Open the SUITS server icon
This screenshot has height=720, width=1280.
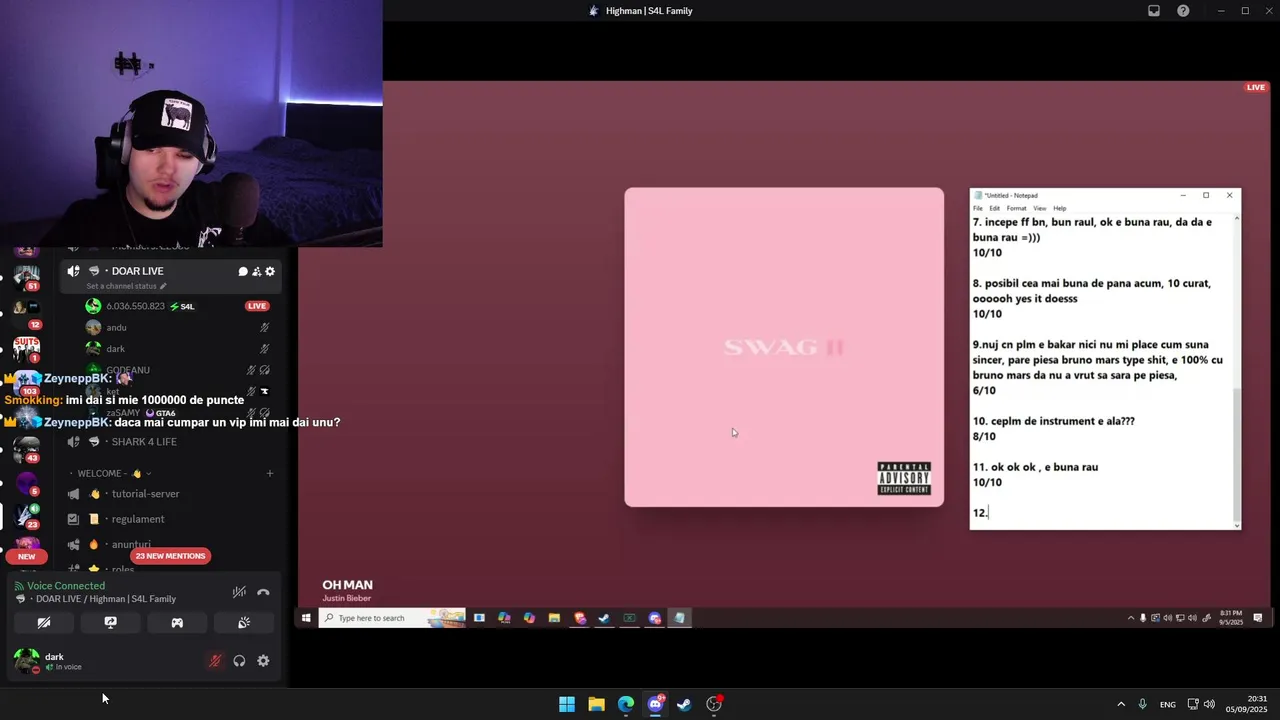(x=27, y=348)
